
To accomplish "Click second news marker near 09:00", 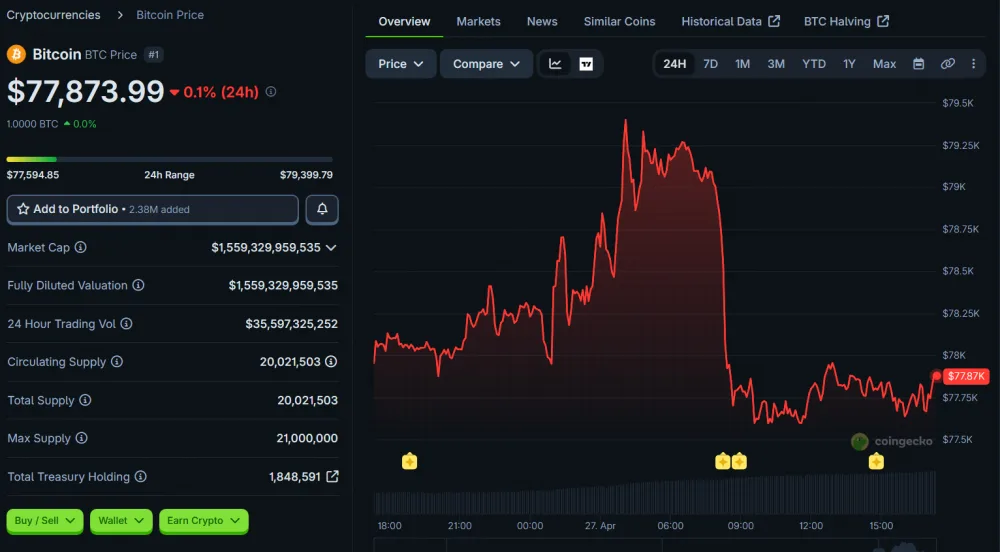I will click(739, 461).
